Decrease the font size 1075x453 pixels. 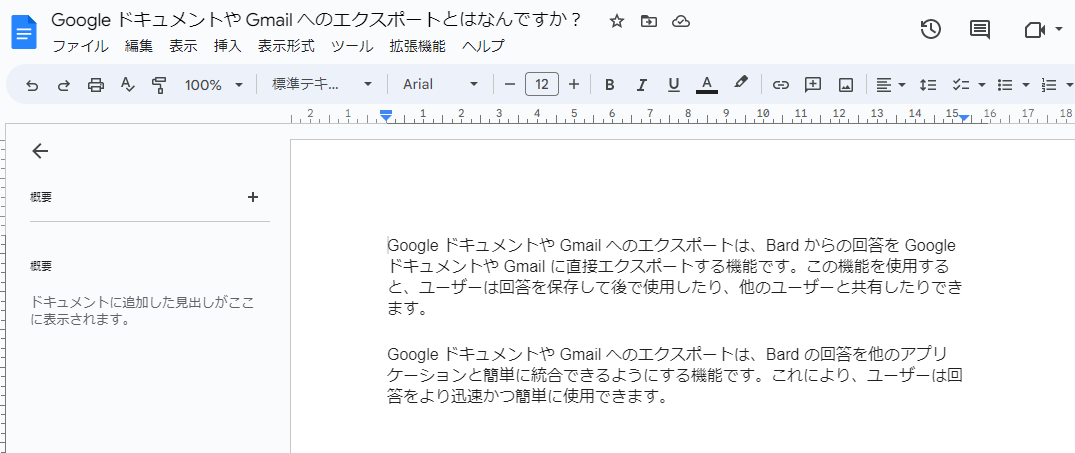coord(509,84)
